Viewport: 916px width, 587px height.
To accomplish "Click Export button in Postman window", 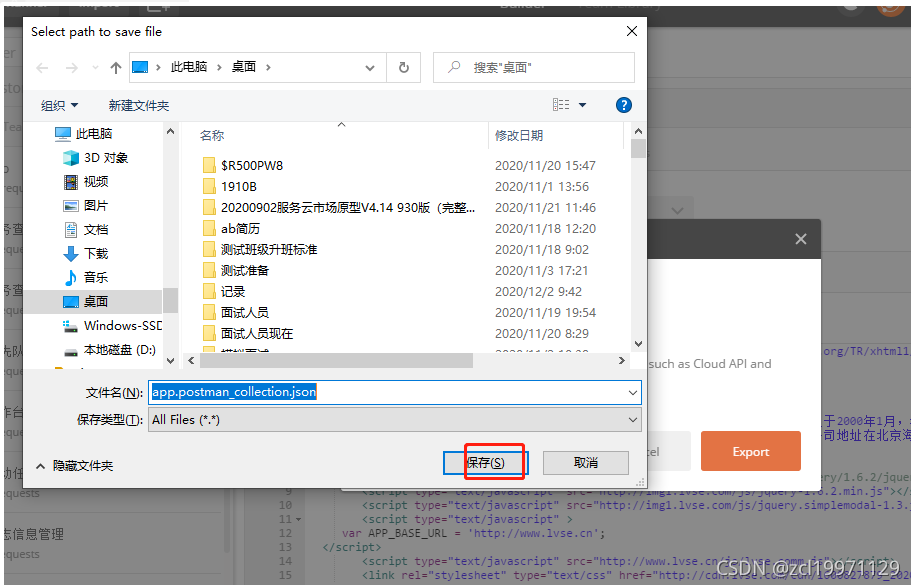I will (751, 451).
